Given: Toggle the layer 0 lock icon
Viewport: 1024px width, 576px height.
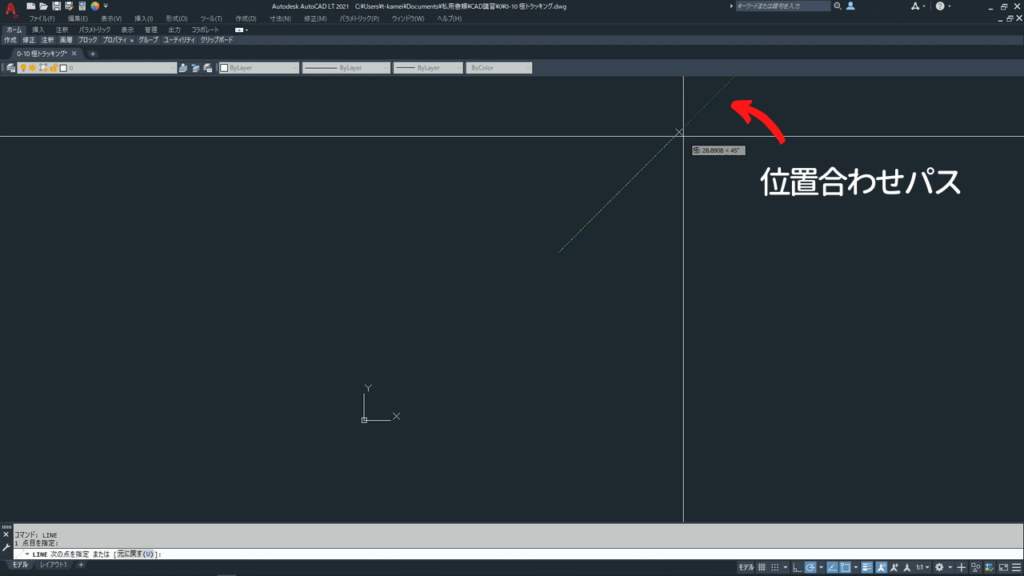Looking at the screenshot, I should pos(53,68).
